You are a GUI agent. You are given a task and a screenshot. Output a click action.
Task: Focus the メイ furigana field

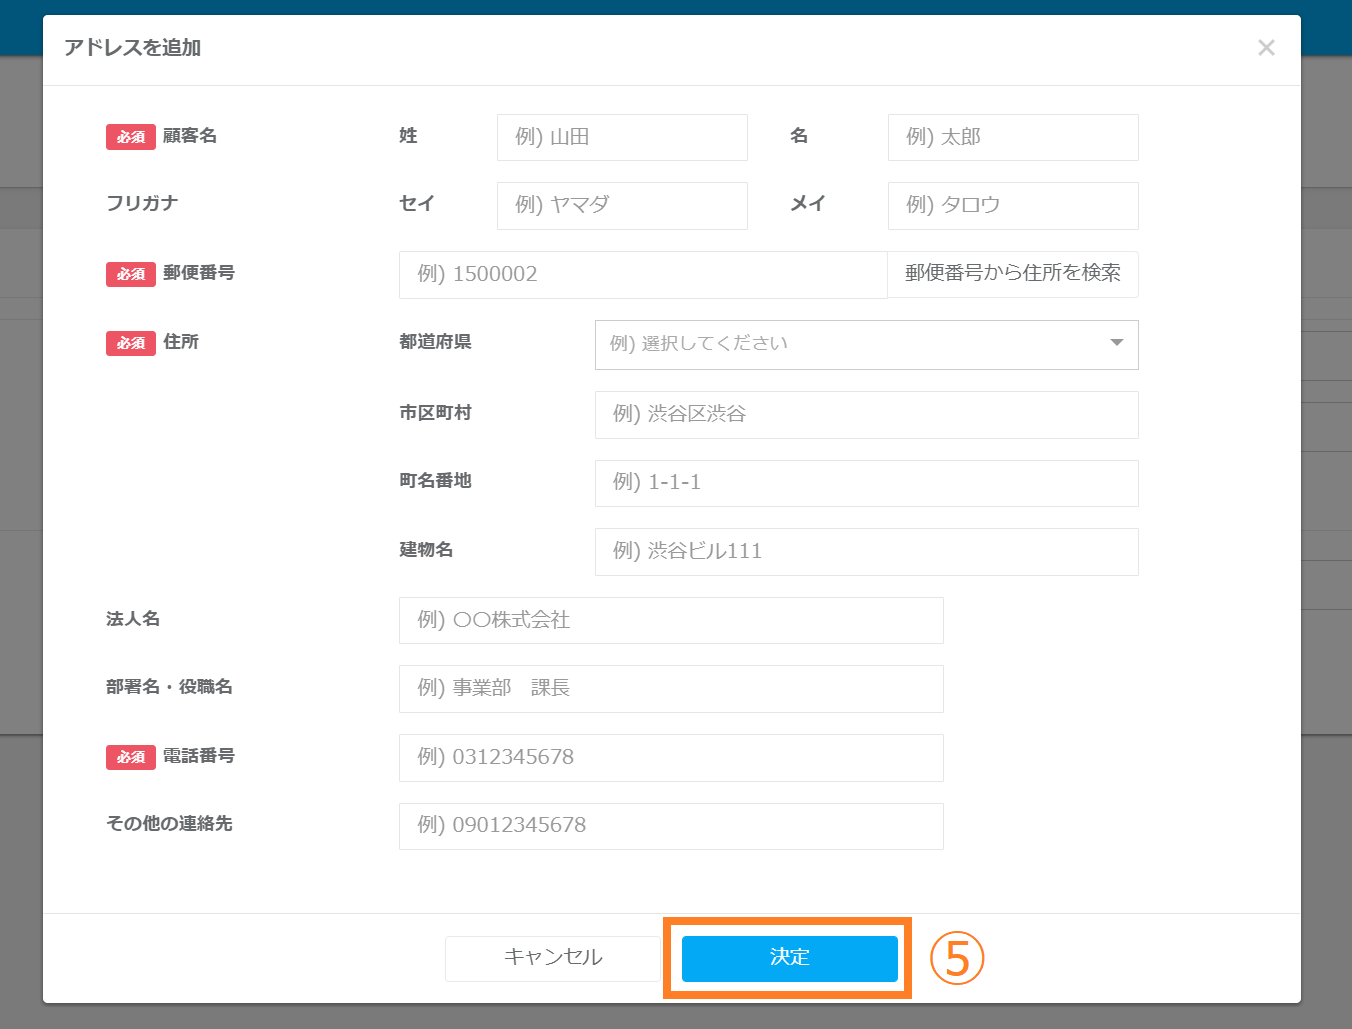point(1012,205)
